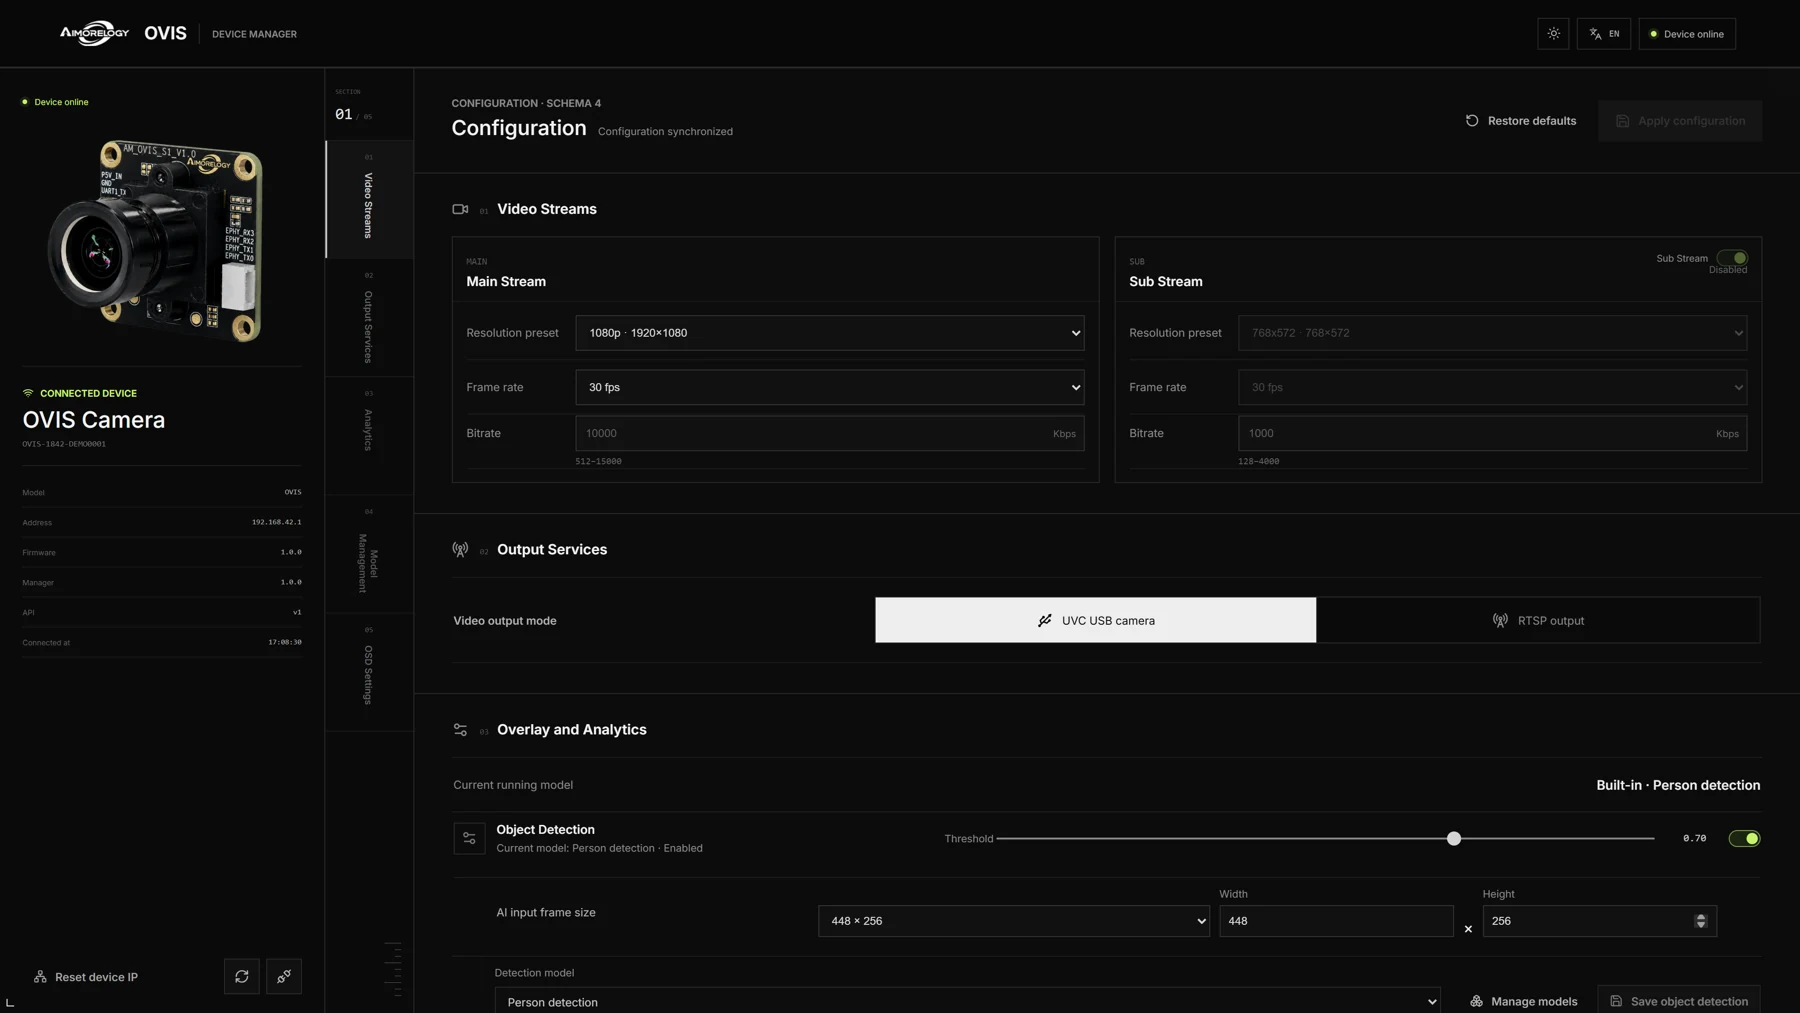Click the device ID OVIS-1842-DEMO0001
The width and height of the screenshot is (1800, 1013).
(x=64, y=444)
